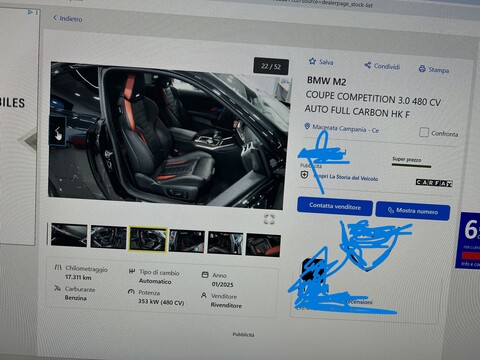480x360 pixels.
Task: Select the fifth gallery thumbnail
Action: 225,243
